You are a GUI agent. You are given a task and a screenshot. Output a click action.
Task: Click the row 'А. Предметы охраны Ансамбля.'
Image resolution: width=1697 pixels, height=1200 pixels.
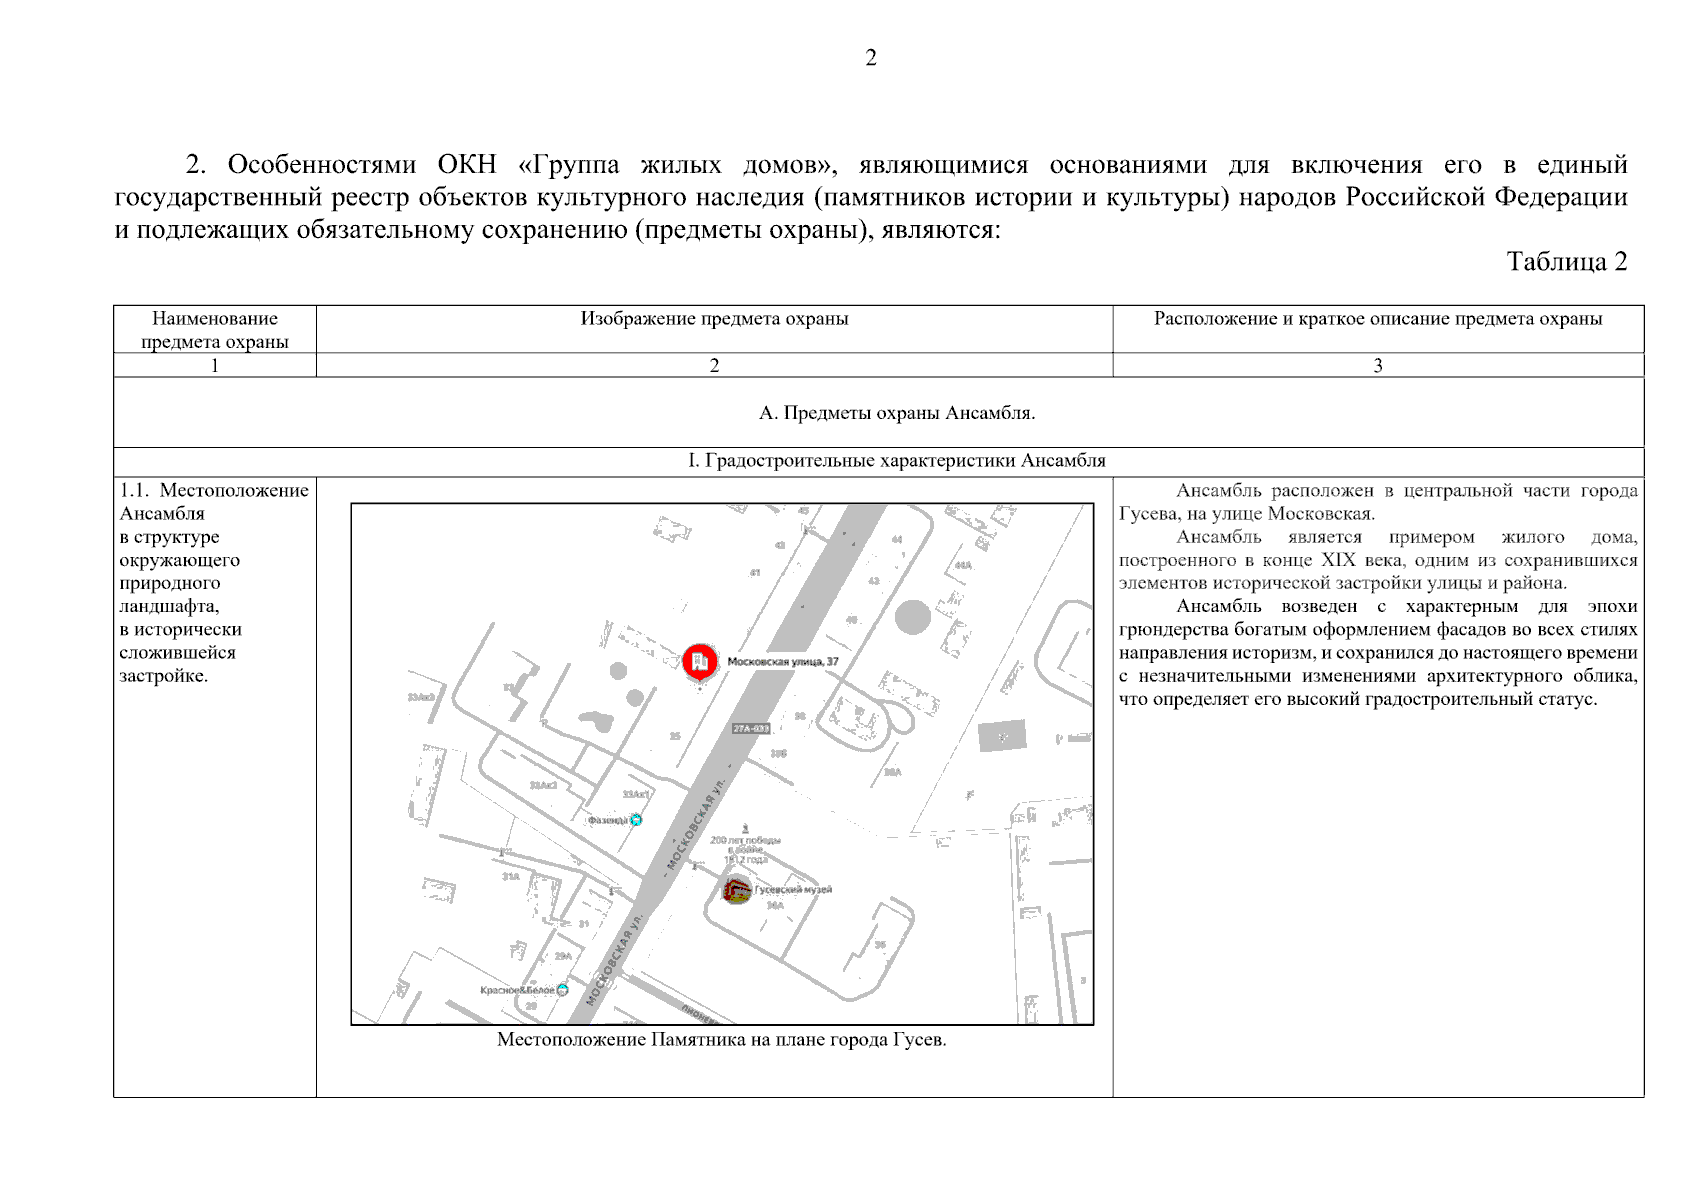[x=879, y=412]
